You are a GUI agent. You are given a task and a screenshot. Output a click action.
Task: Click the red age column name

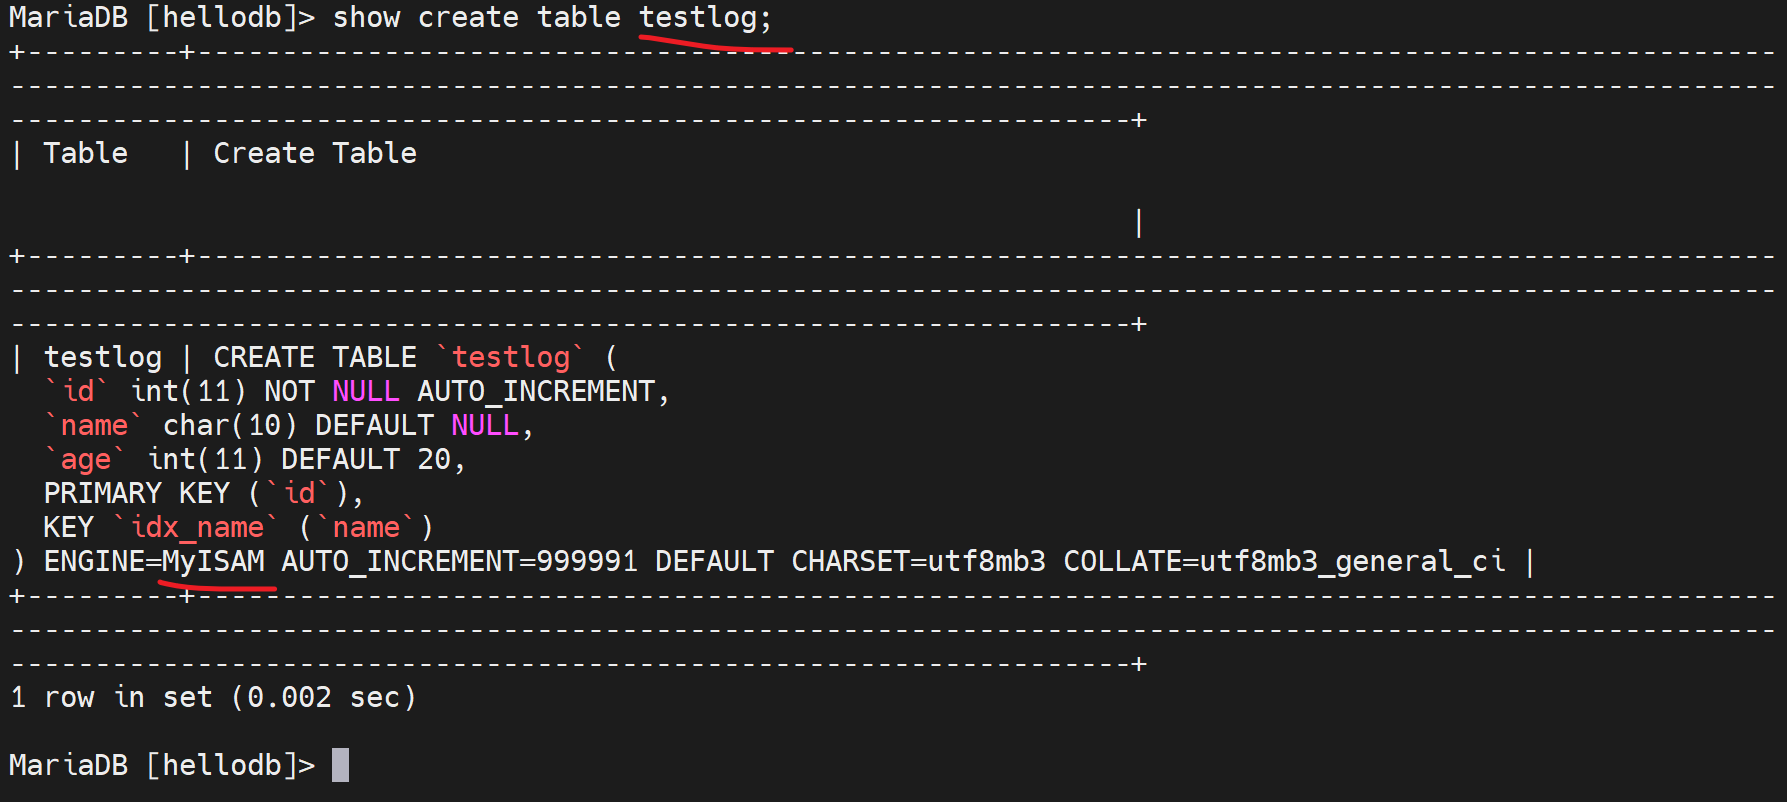click(85, 459)
